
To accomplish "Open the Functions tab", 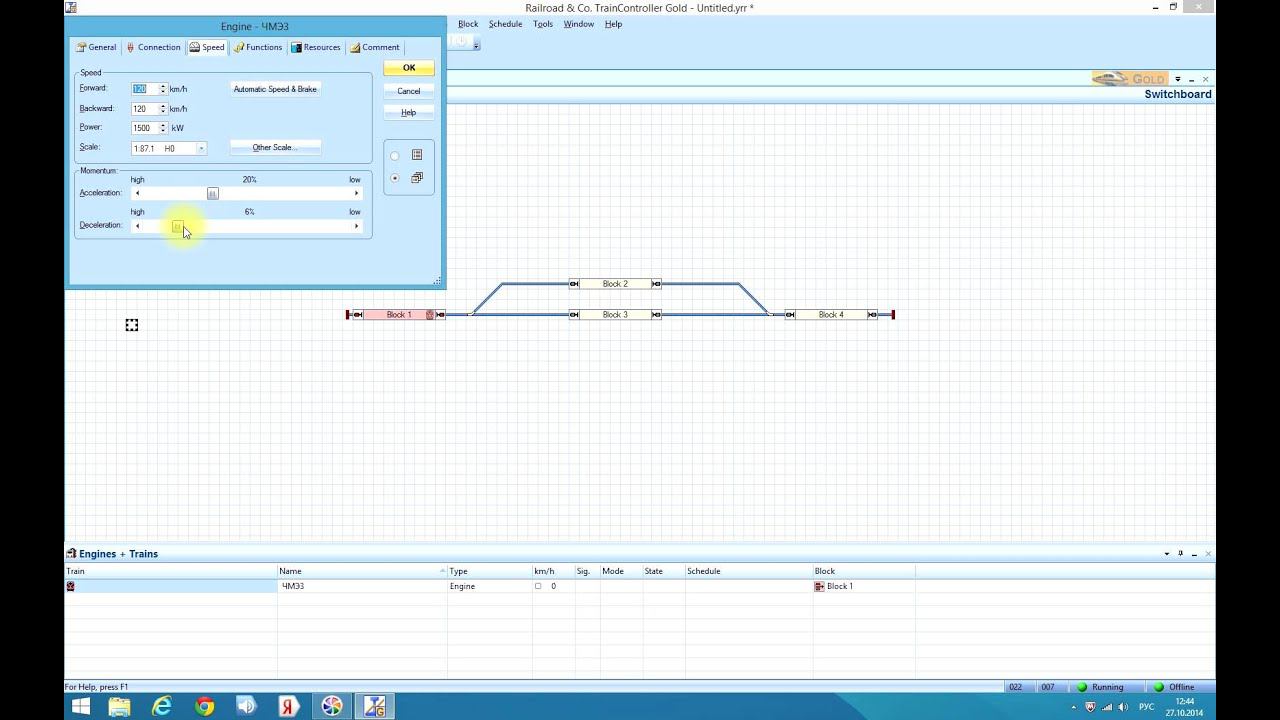I will coord(258,47).
